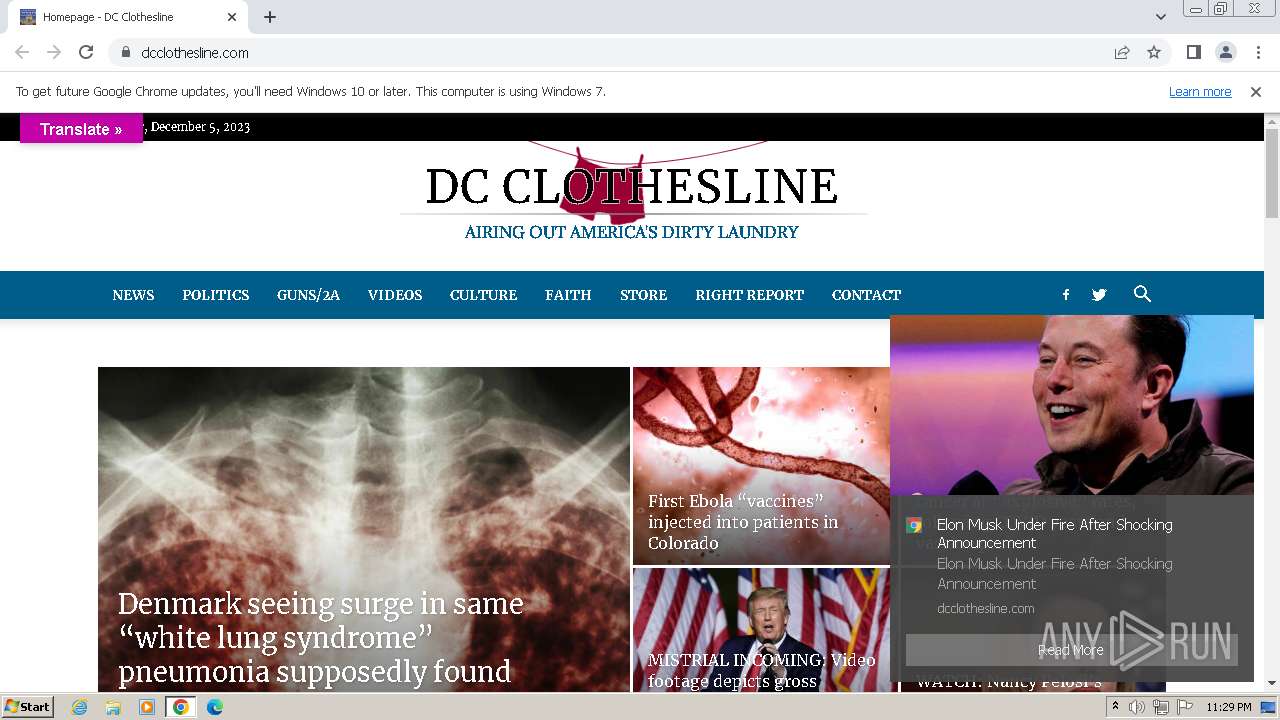Open the share page icon in address bar
This screenshot has height=720, width=1280.
tap(1122, 52)
